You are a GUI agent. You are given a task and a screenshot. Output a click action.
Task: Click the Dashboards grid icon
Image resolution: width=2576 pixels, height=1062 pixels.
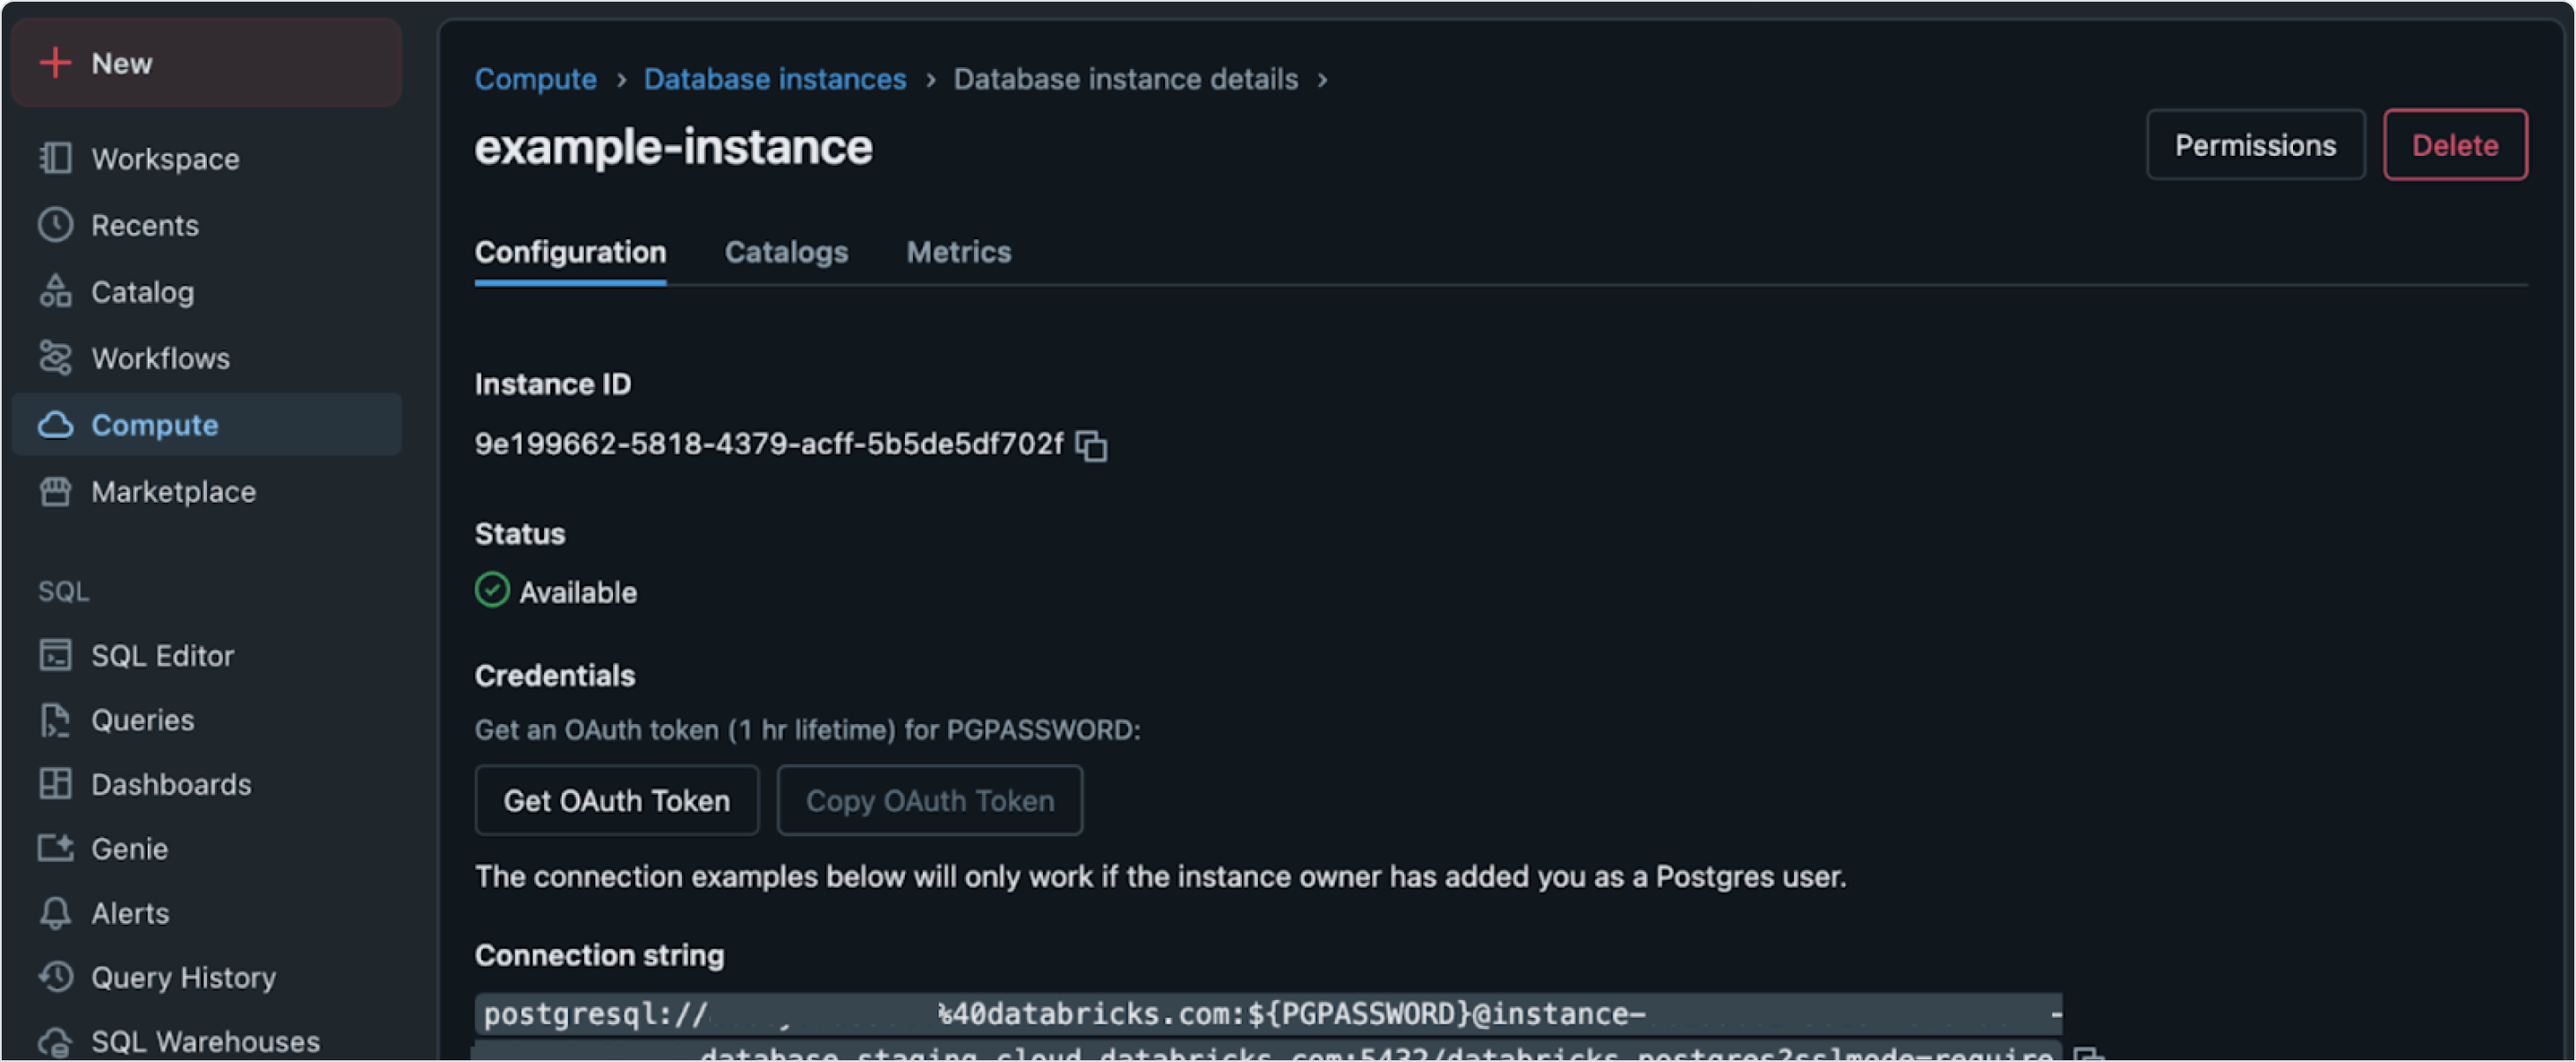click(55, 783)
